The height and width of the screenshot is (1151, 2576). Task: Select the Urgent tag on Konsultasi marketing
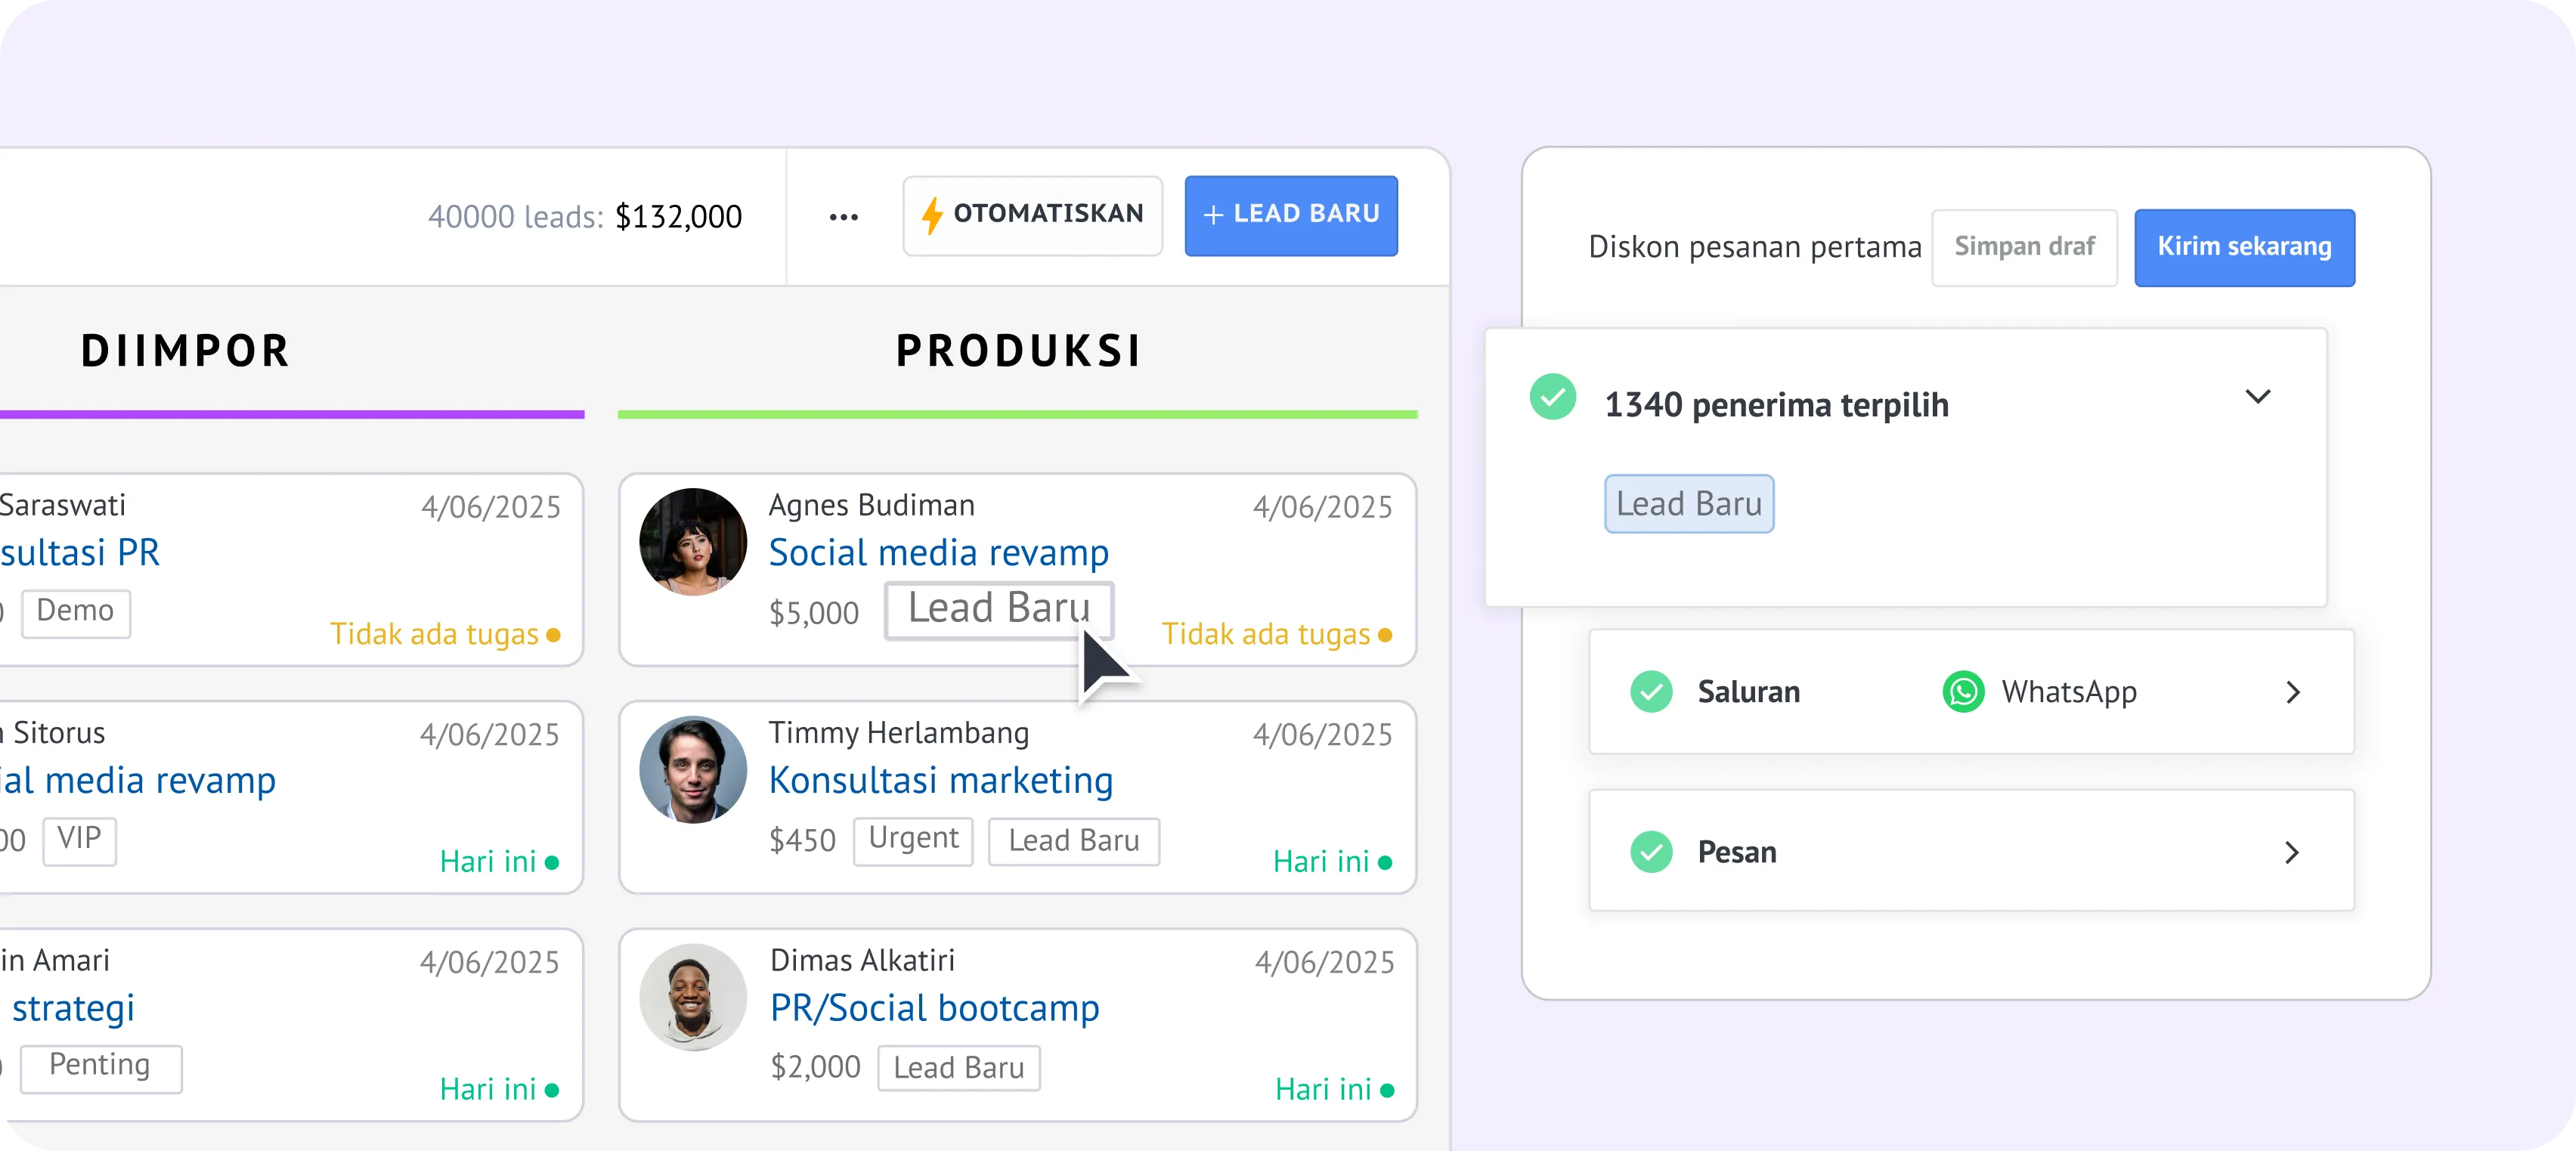coord(913,839)
